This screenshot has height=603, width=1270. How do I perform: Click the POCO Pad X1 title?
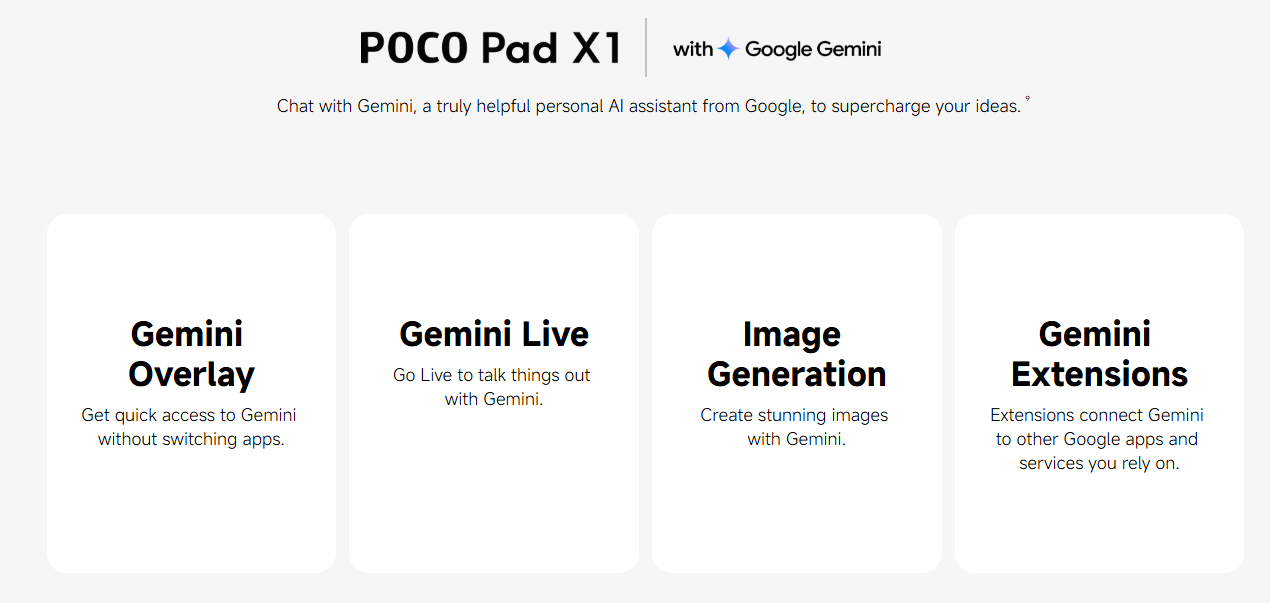click(491, 48)
